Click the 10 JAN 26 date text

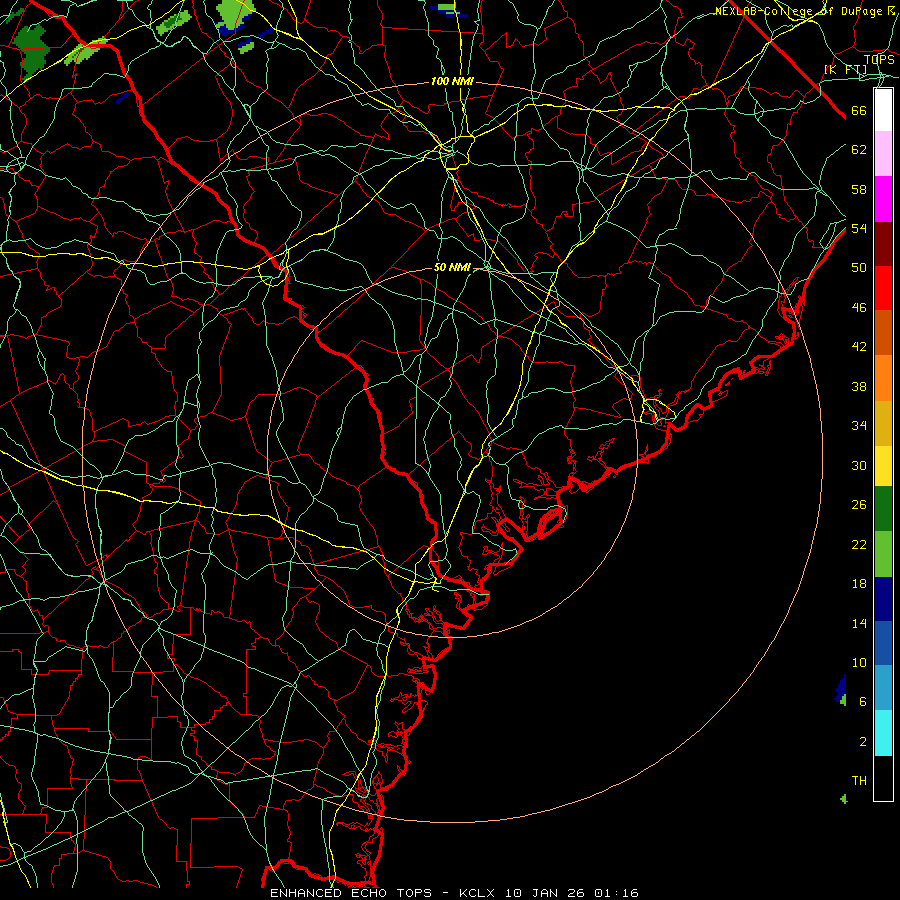coord(546,893)
